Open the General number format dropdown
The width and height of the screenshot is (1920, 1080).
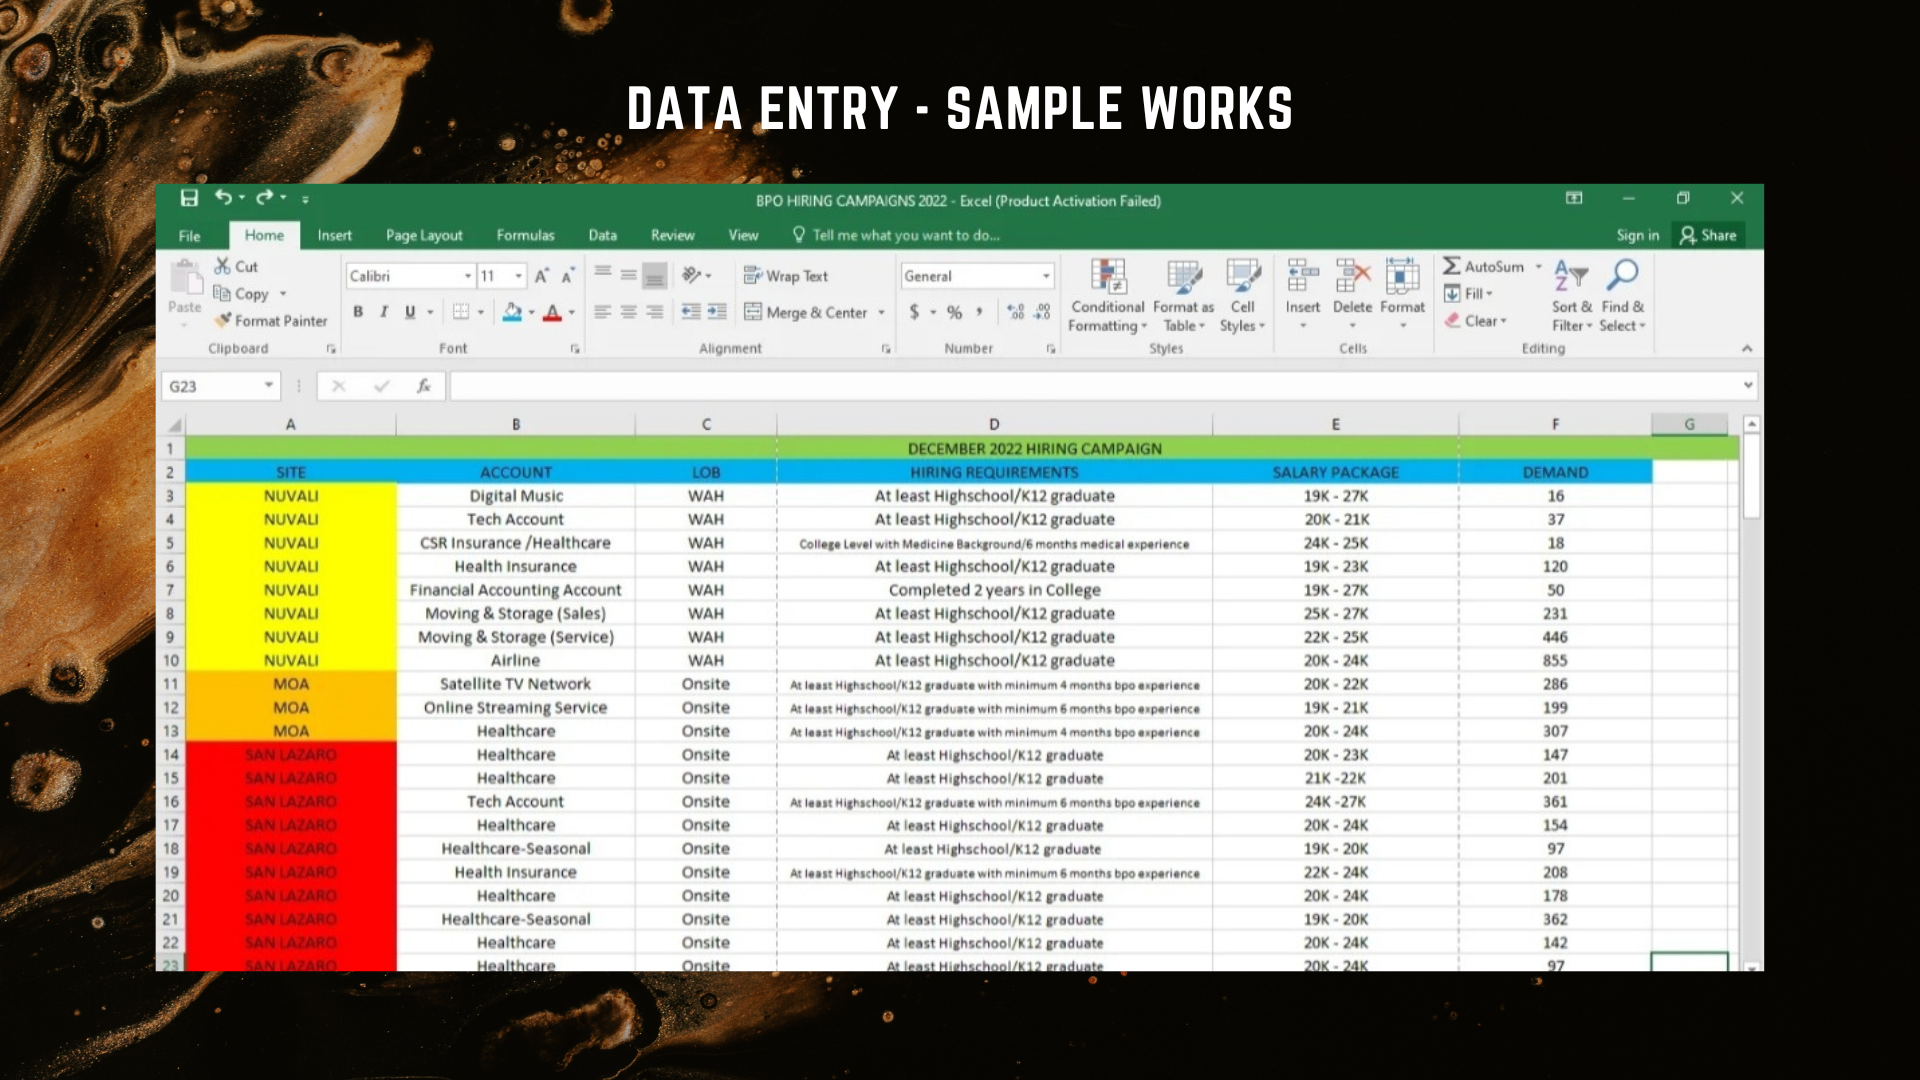point(1046,276)
